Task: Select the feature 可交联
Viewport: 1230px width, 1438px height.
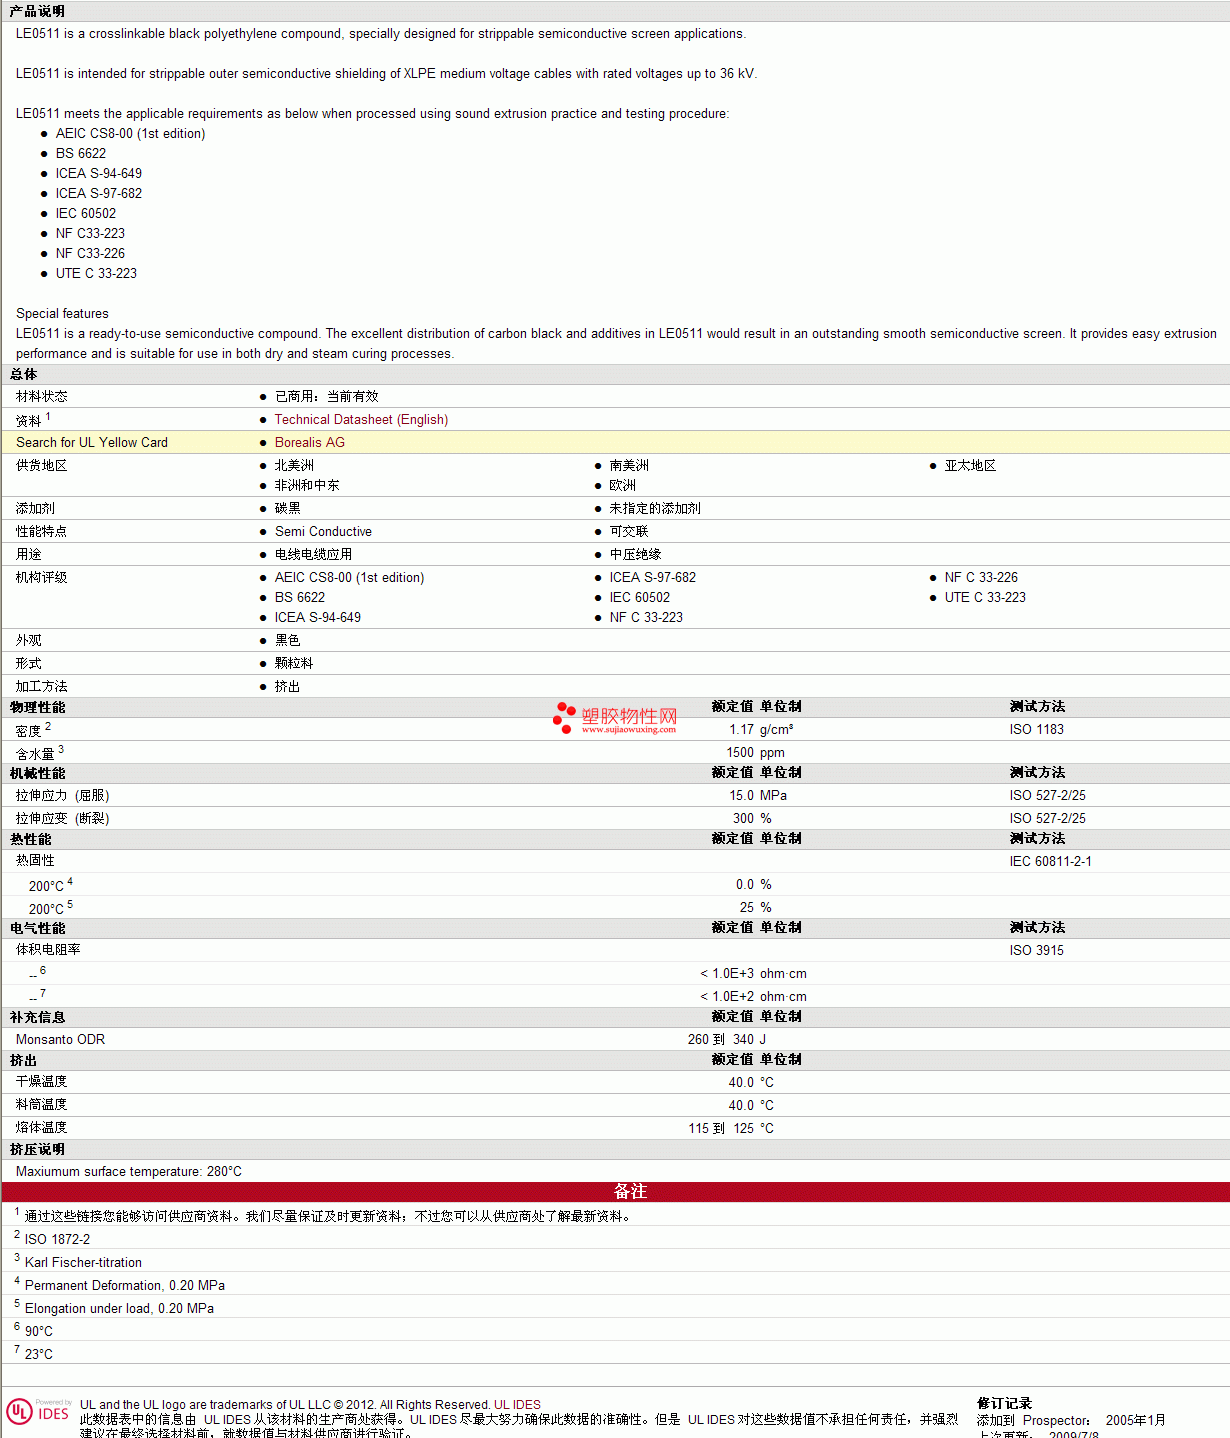Action: click(629, 532)
